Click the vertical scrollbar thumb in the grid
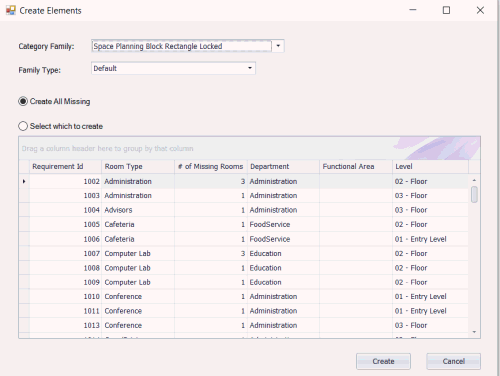This screenshot has height=376, width=500. (474, 194)
